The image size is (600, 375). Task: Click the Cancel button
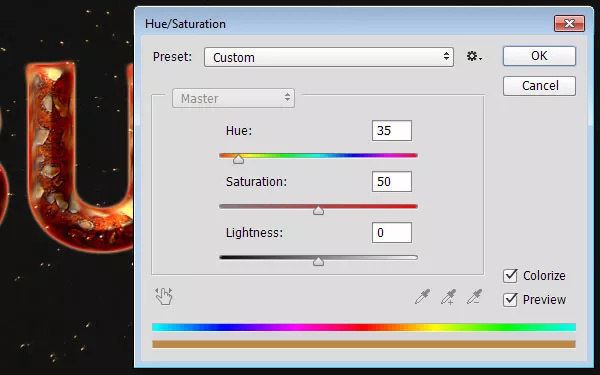539,85
